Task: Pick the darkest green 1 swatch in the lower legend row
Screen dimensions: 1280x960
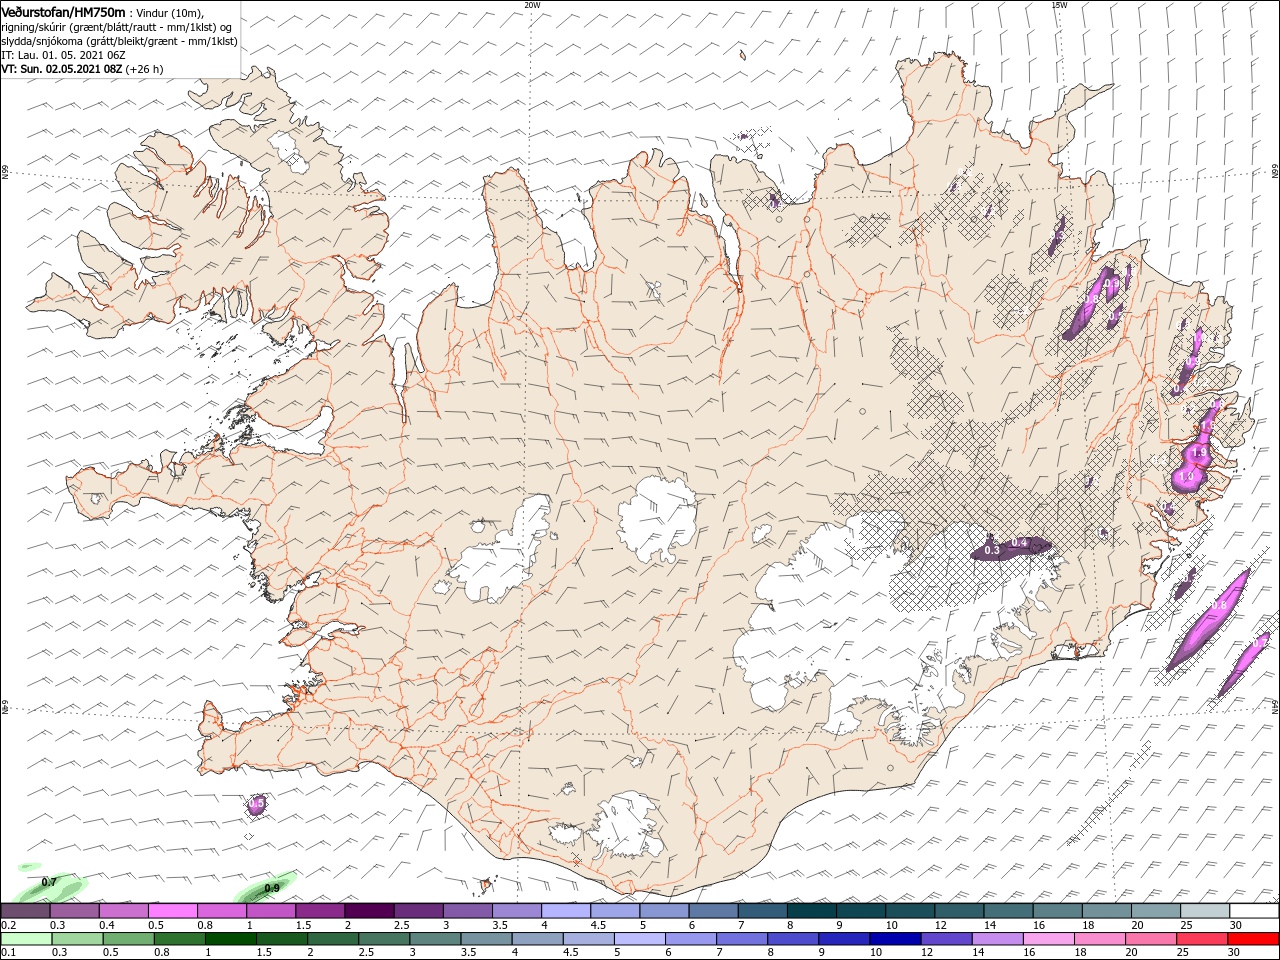Action: 230,939
